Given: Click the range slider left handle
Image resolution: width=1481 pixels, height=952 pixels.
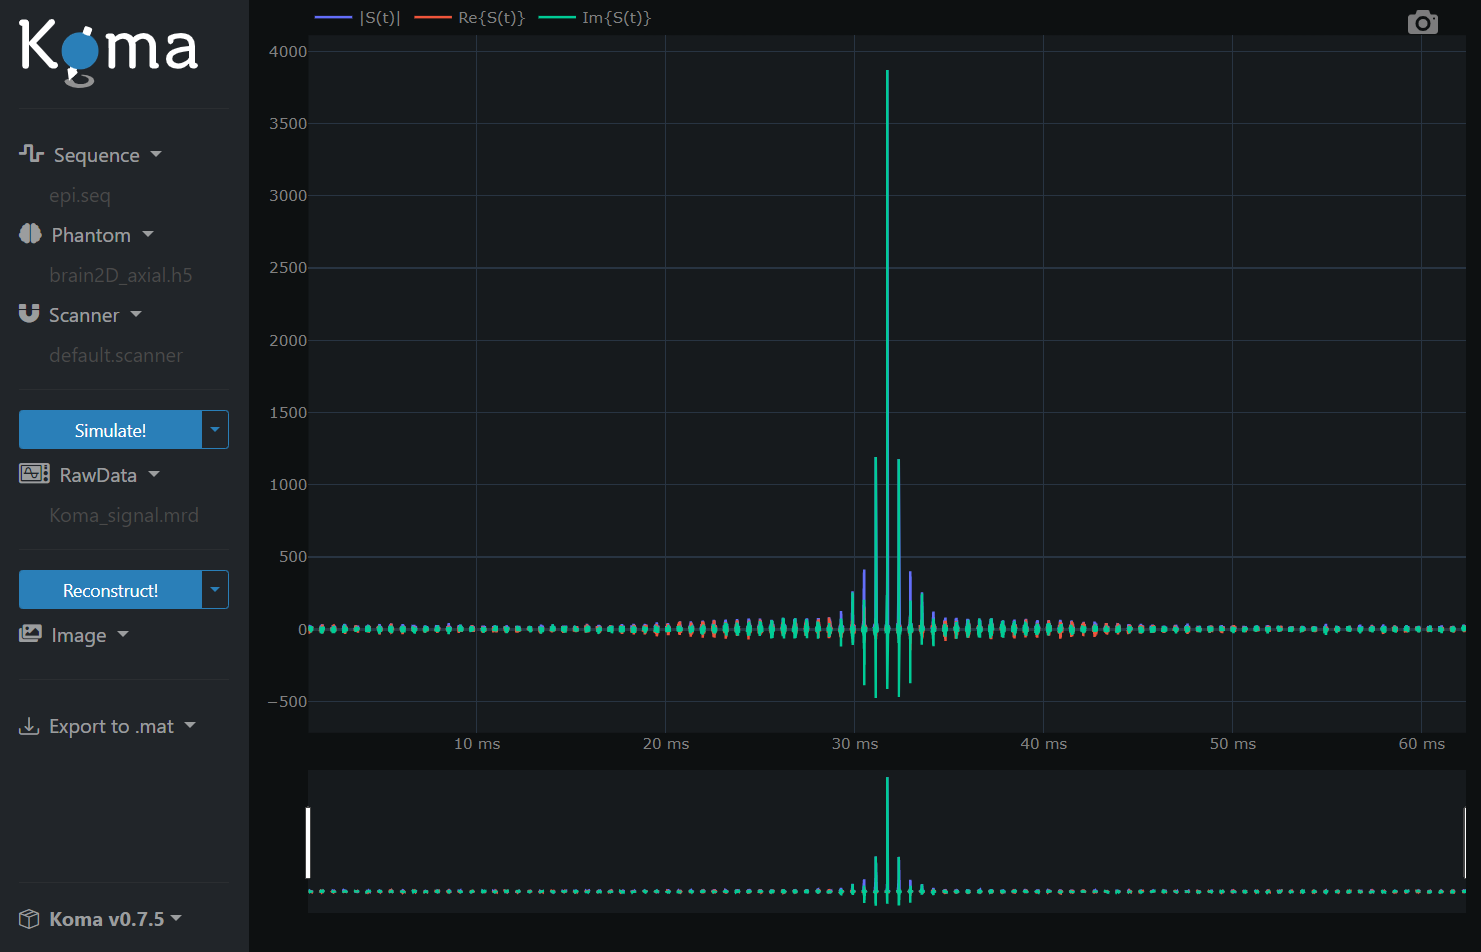Looking at the screenshot, I should pyautogui.click(x=308, y=842).
